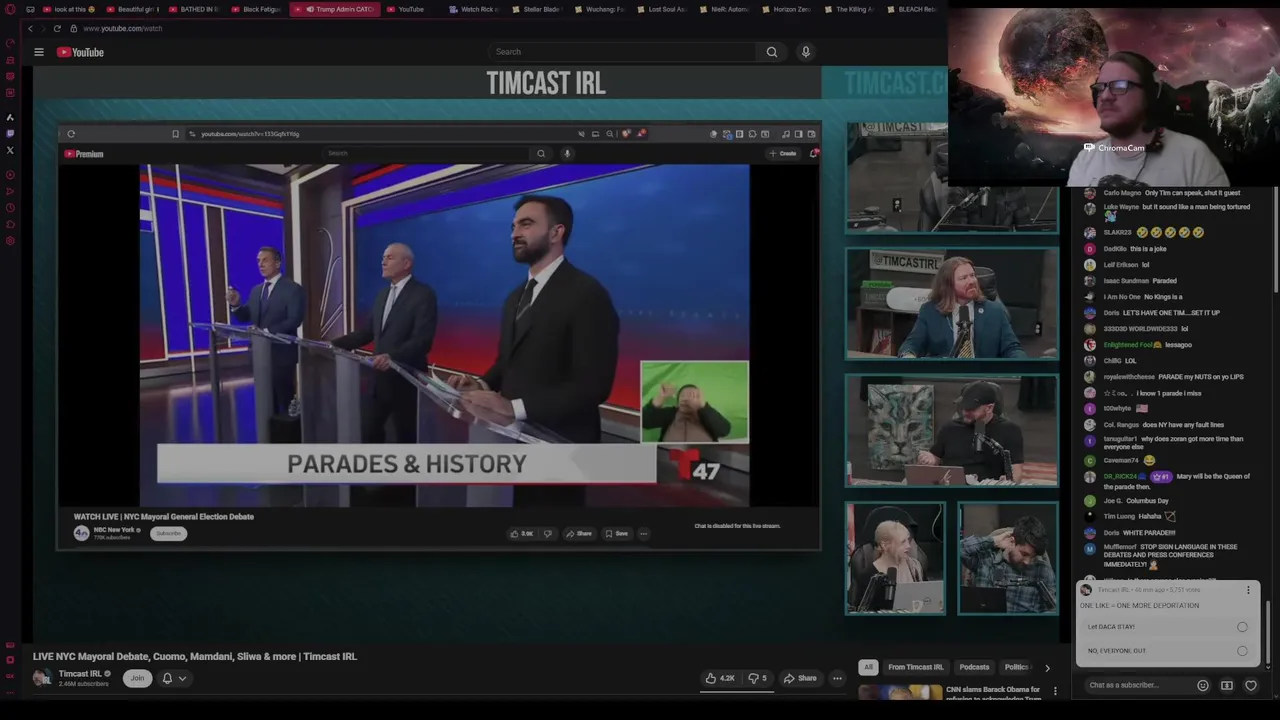Toggle notification bell for Timcast IRL
1280x720 pixels.
(x=167, y=678)
